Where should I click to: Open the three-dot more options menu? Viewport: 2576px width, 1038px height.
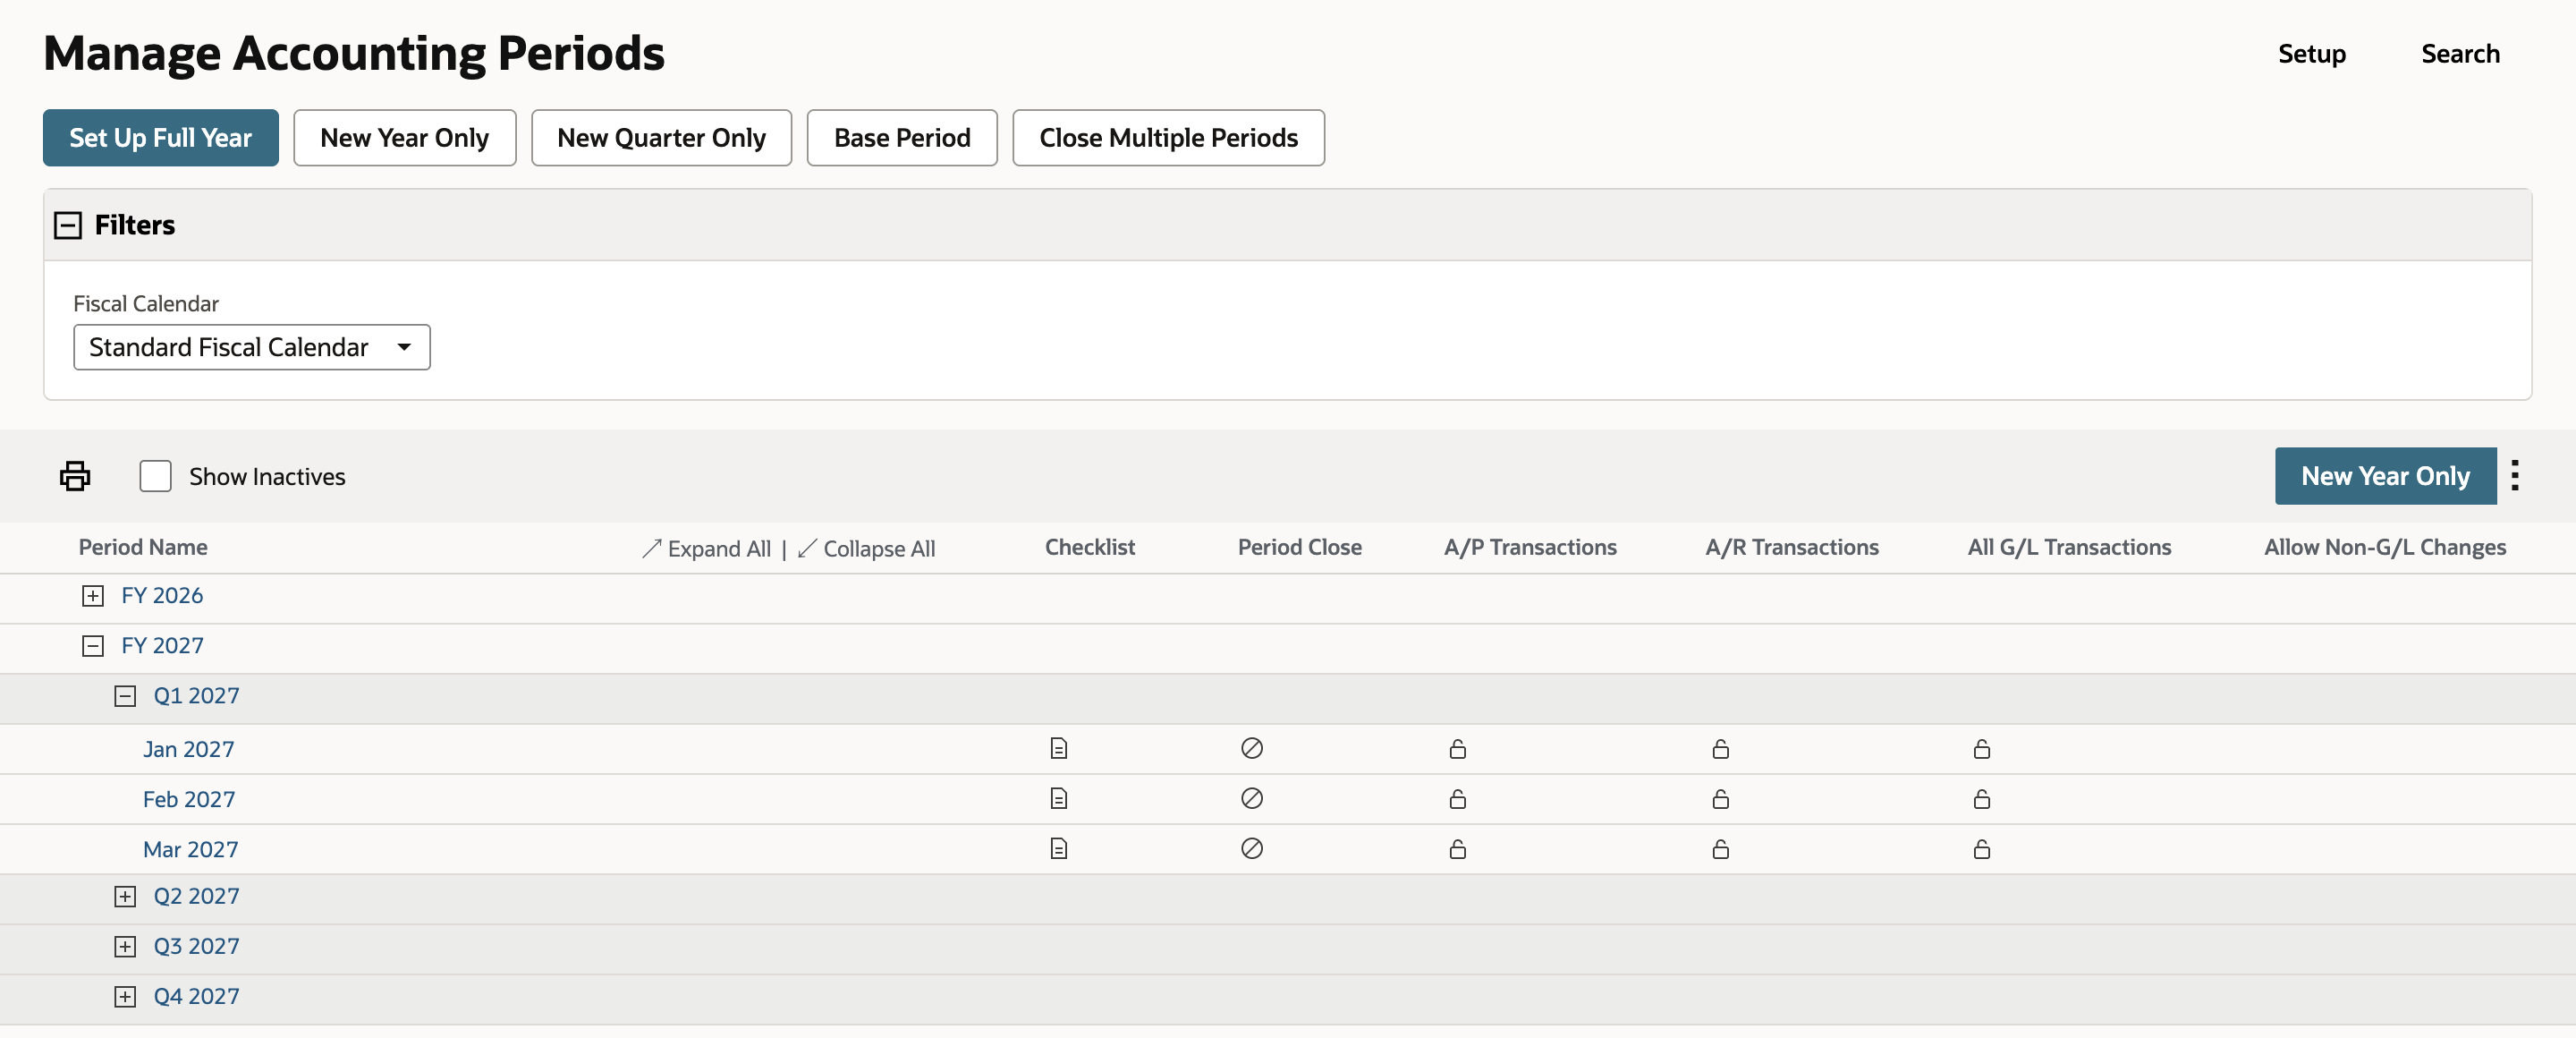(2515, 476)
